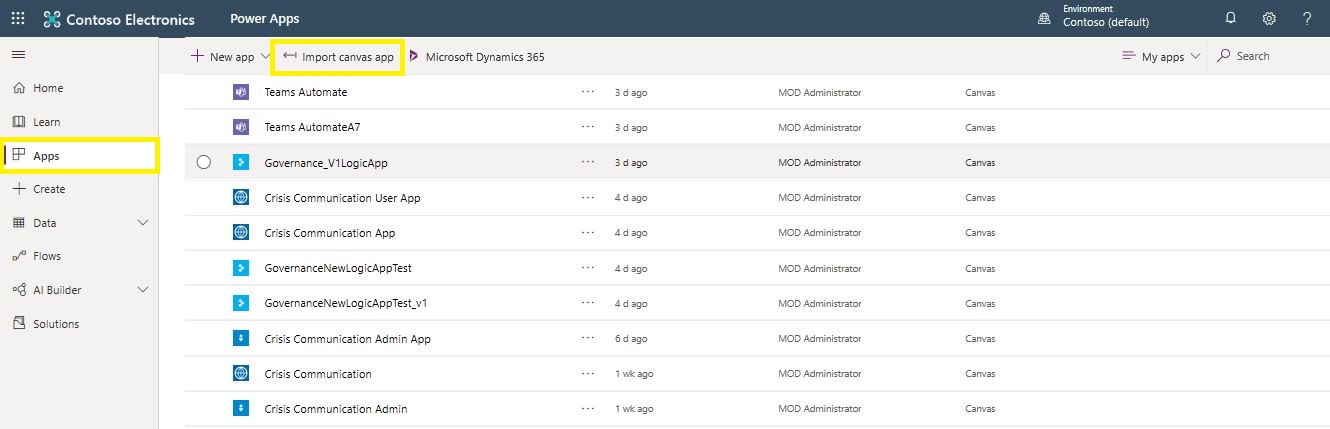Click the GovernanceNewLogicAppTest_v1 app icon
Image resolution: width=1330 pixels, height=429 pixels.
click(x=240, y=303)
